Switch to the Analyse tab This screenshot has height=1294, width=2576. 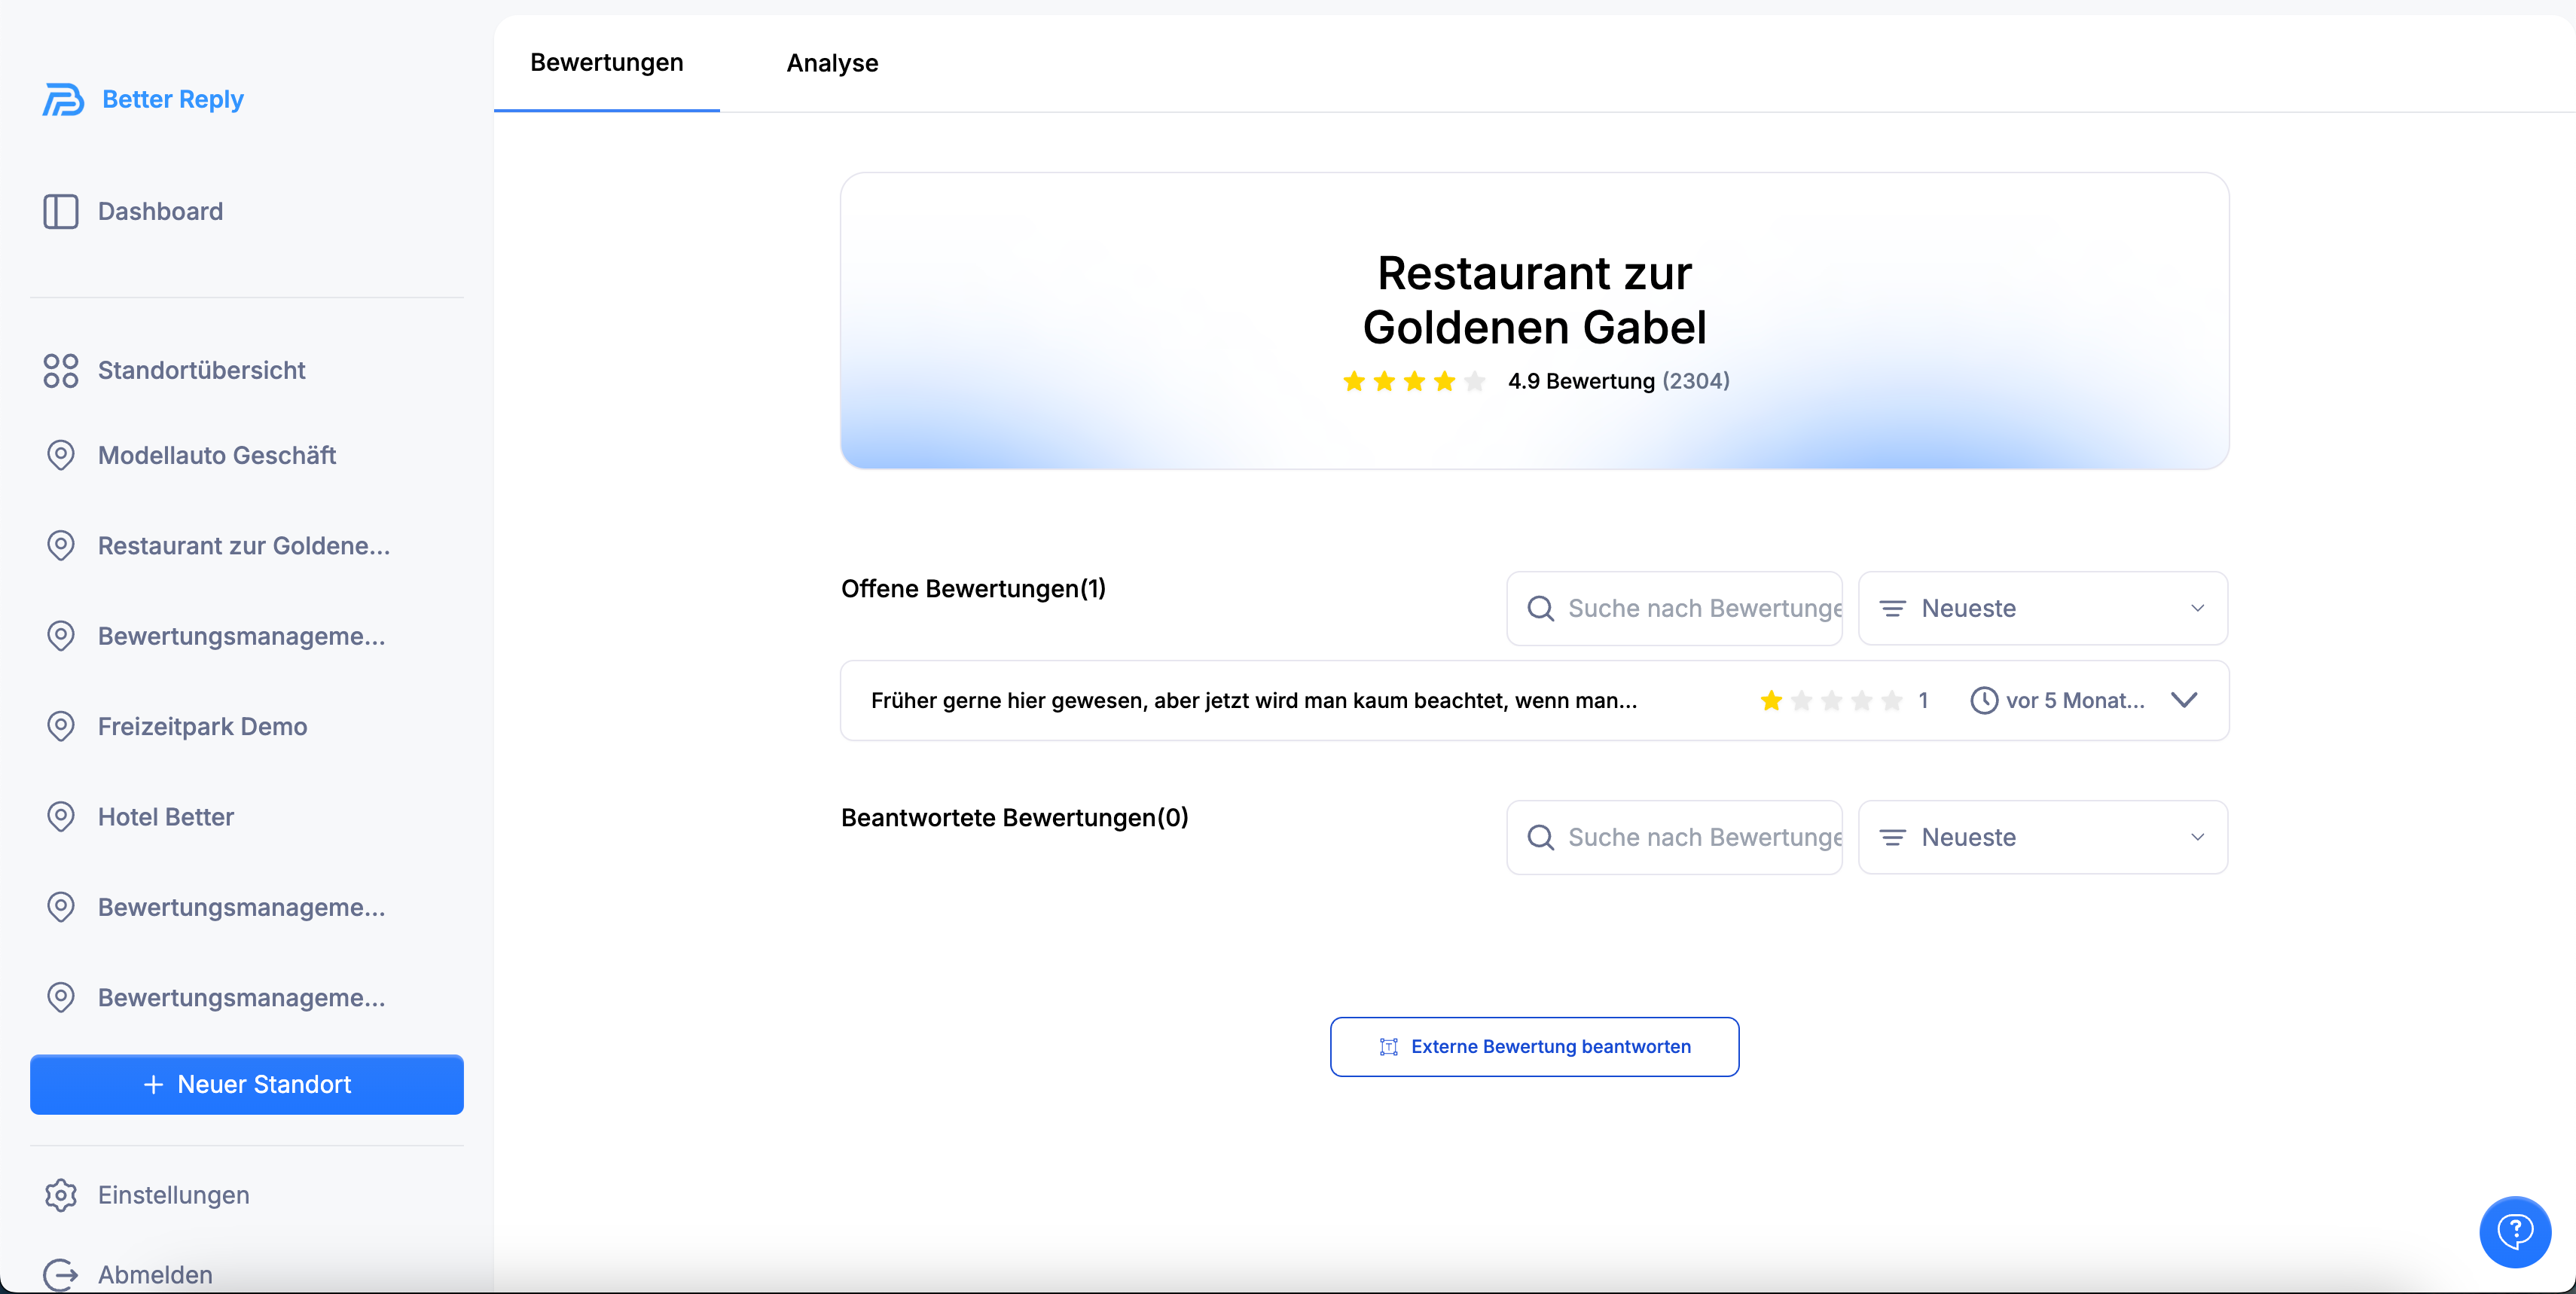tap(832, 62)
